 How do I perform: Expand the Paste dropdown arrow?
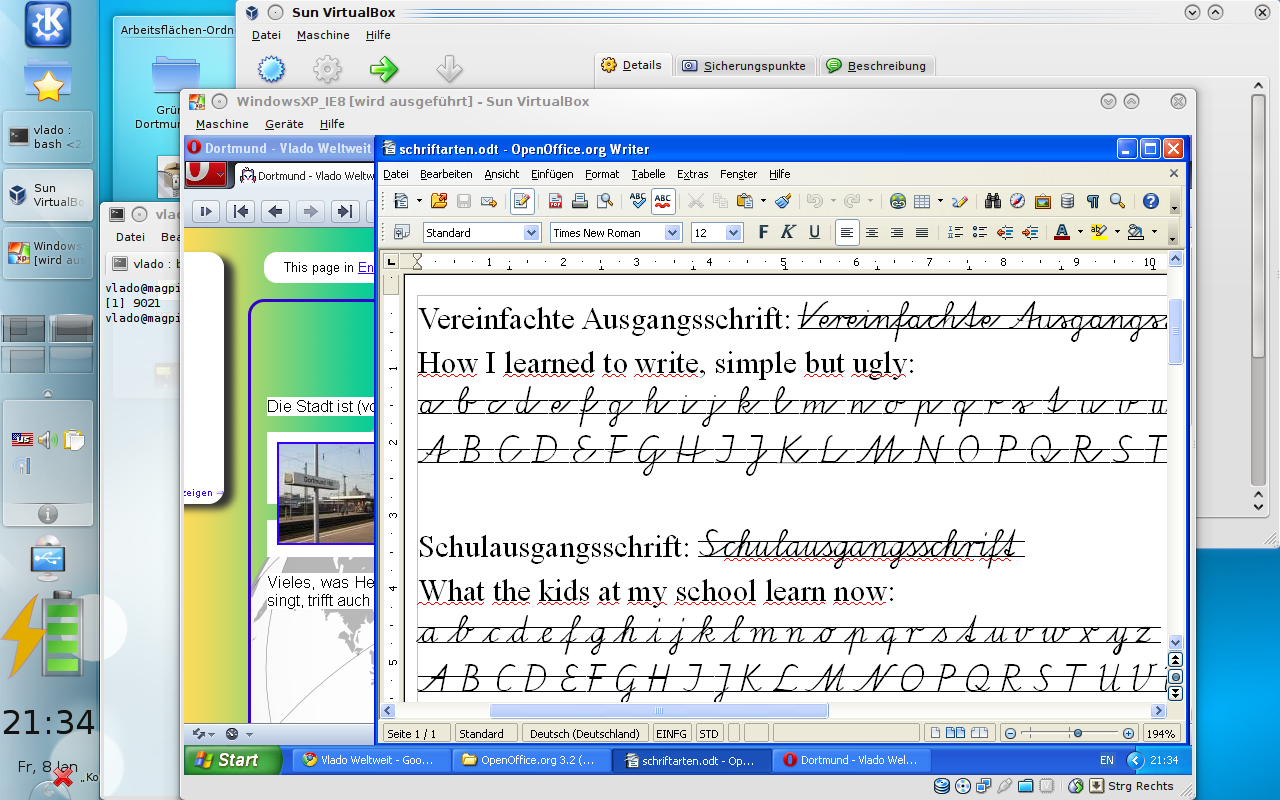tap(763, 201)
